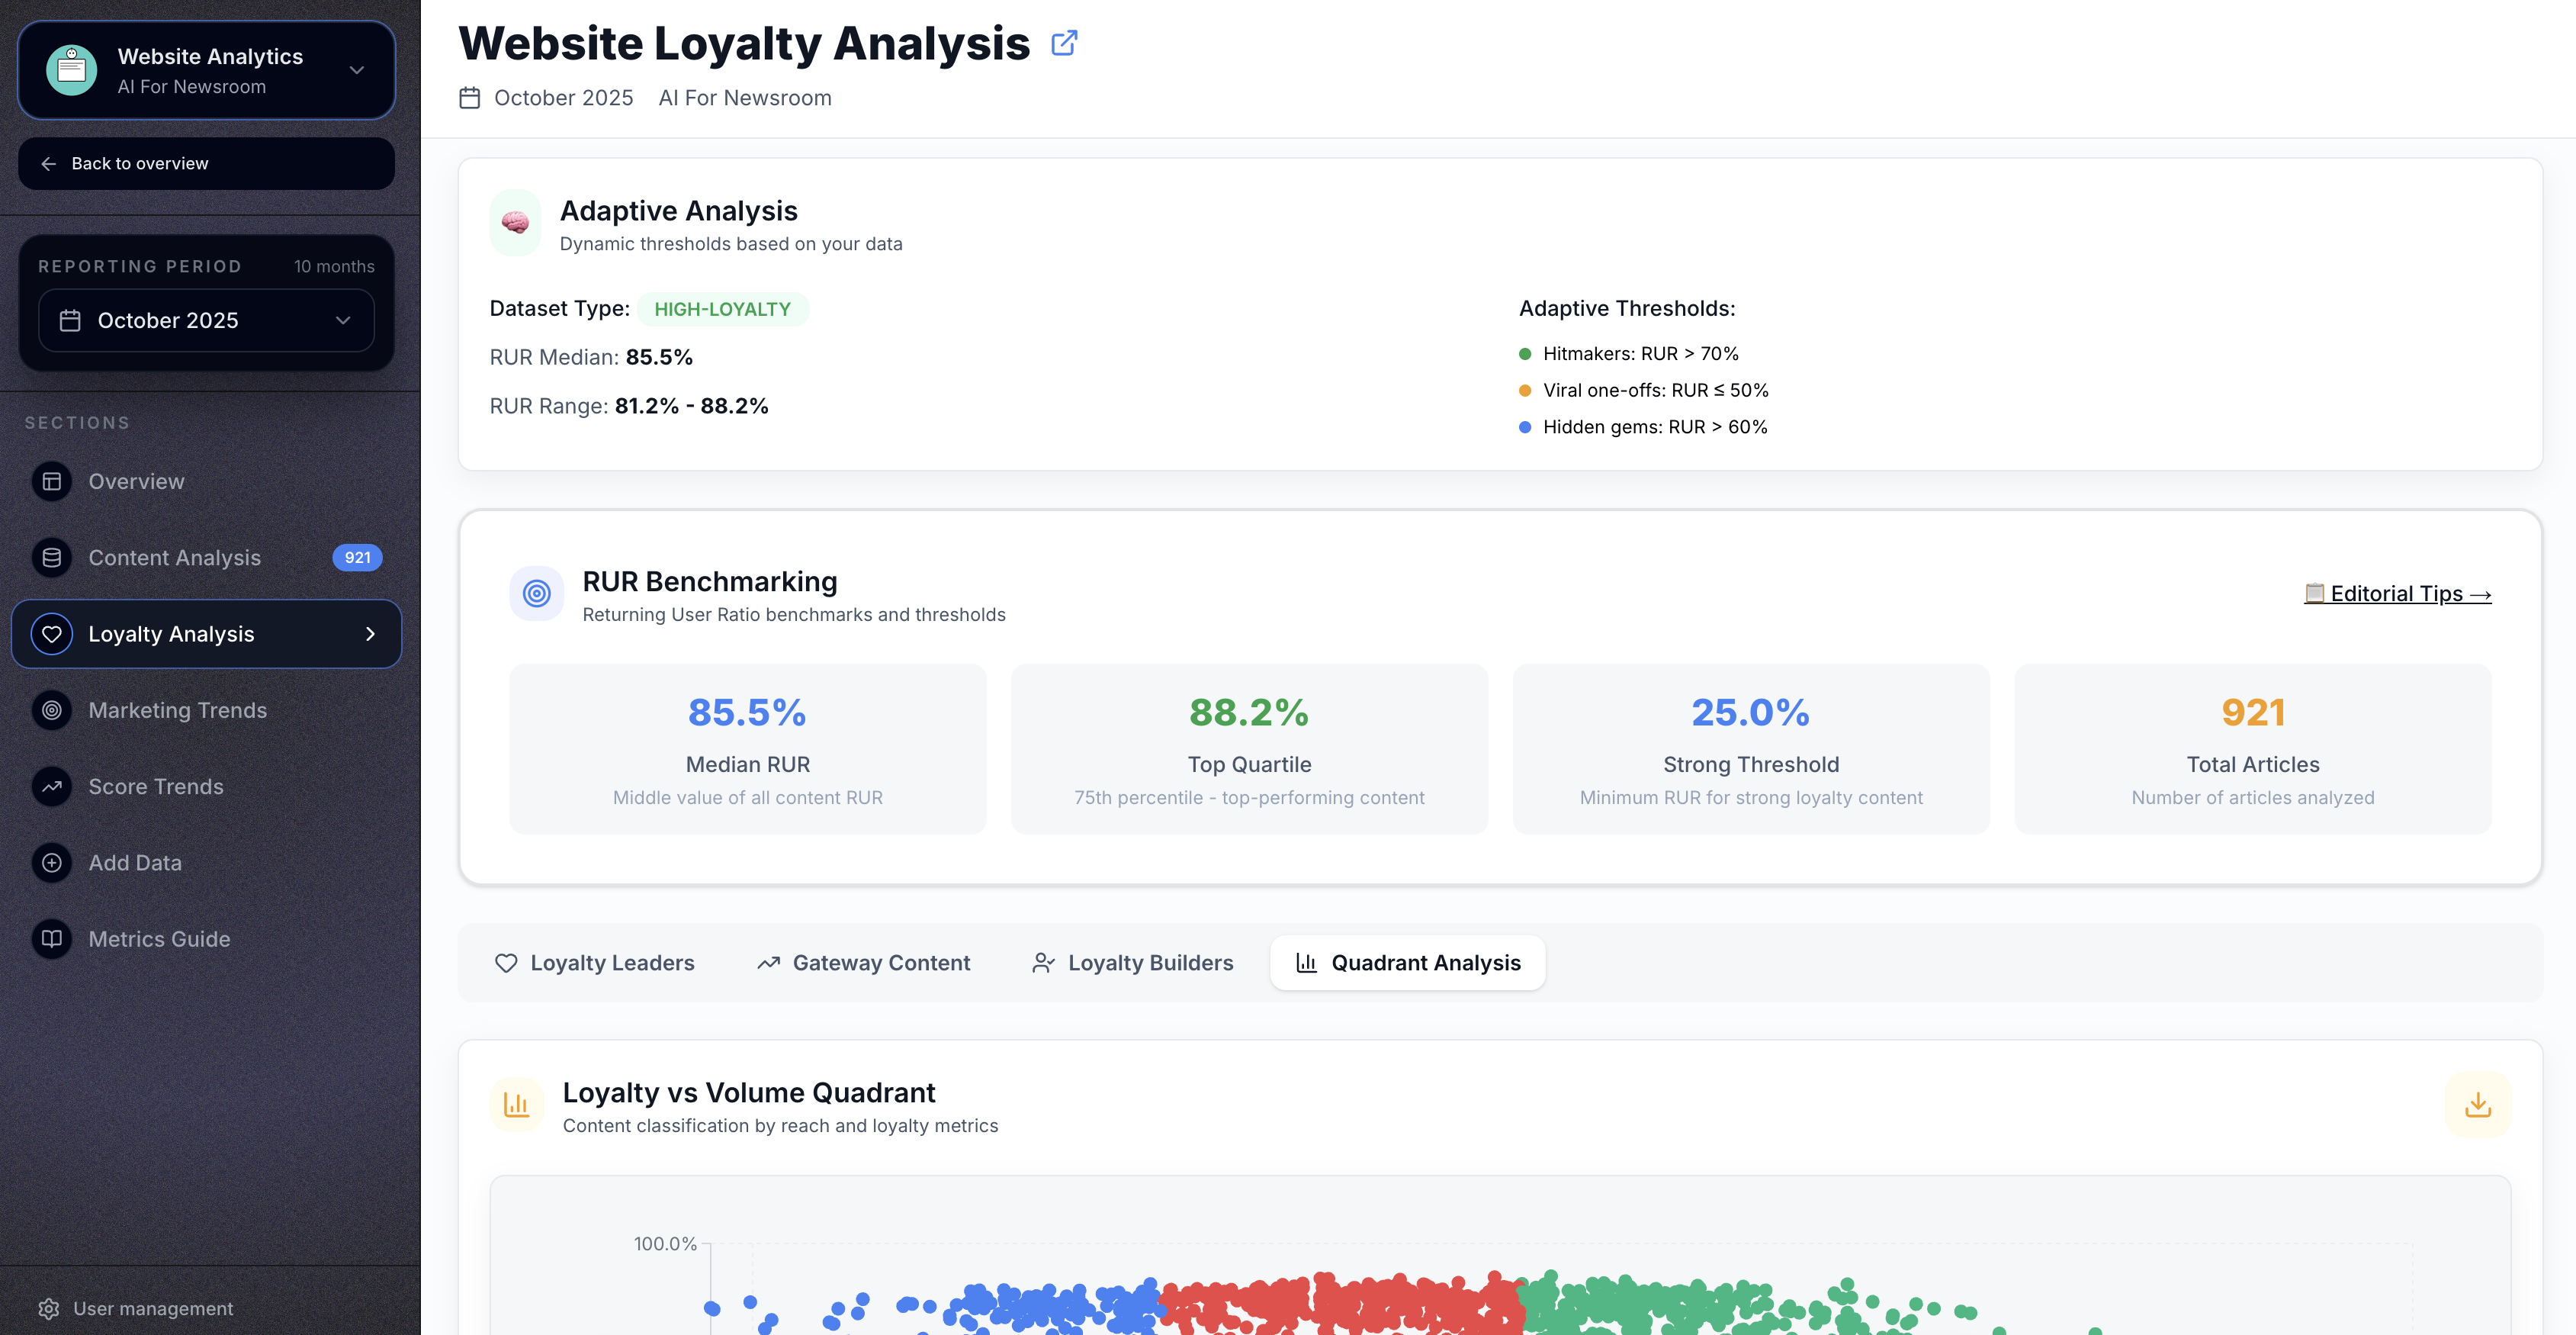Open User management settings gear
The height and width of the screenshot is (1335, 2576).
47,1308
